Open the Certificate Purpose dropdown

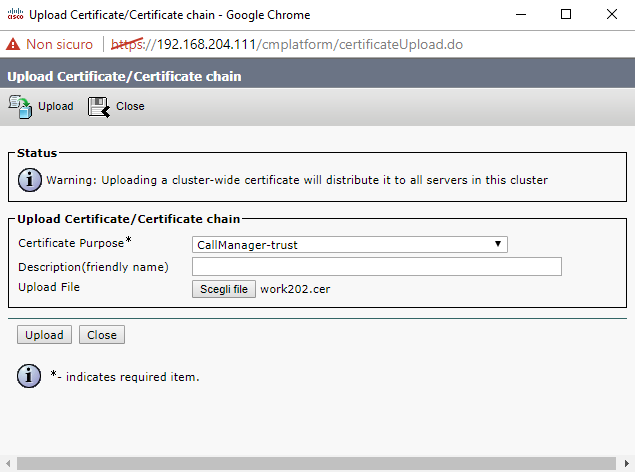coord(349,244)
